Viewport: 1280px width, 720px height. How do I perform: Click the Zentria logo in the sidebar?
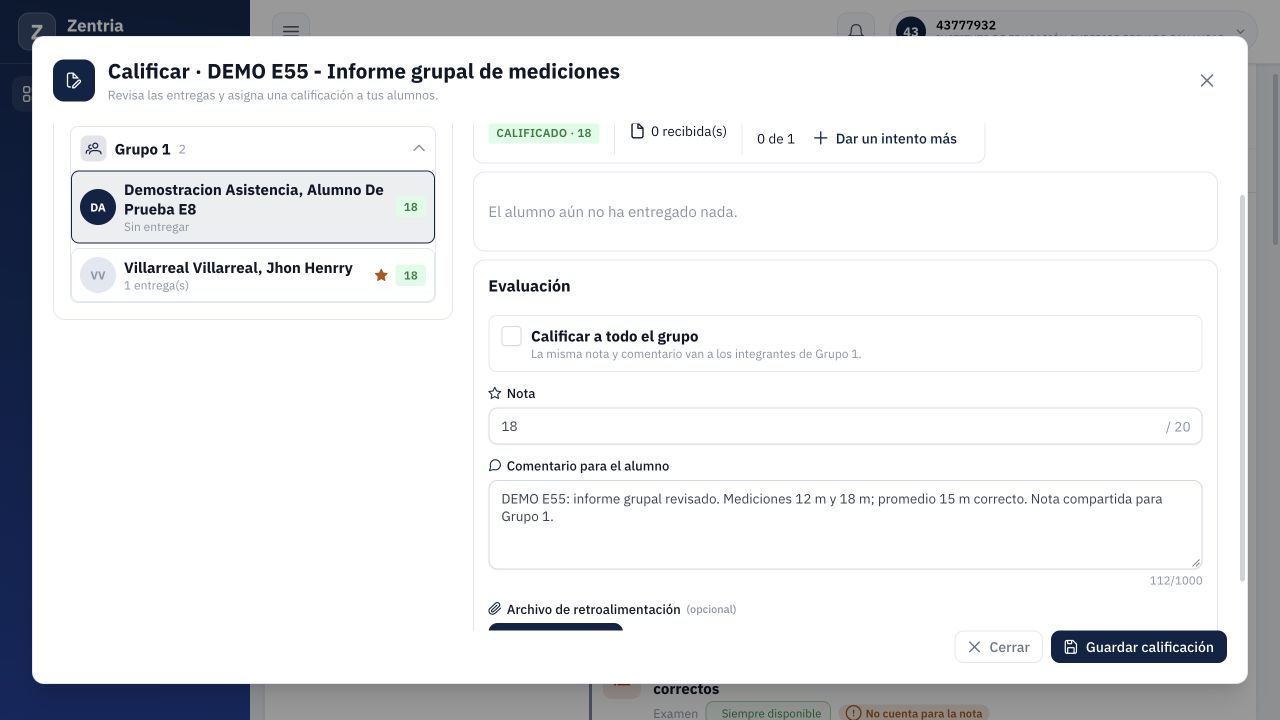point(37,30)
